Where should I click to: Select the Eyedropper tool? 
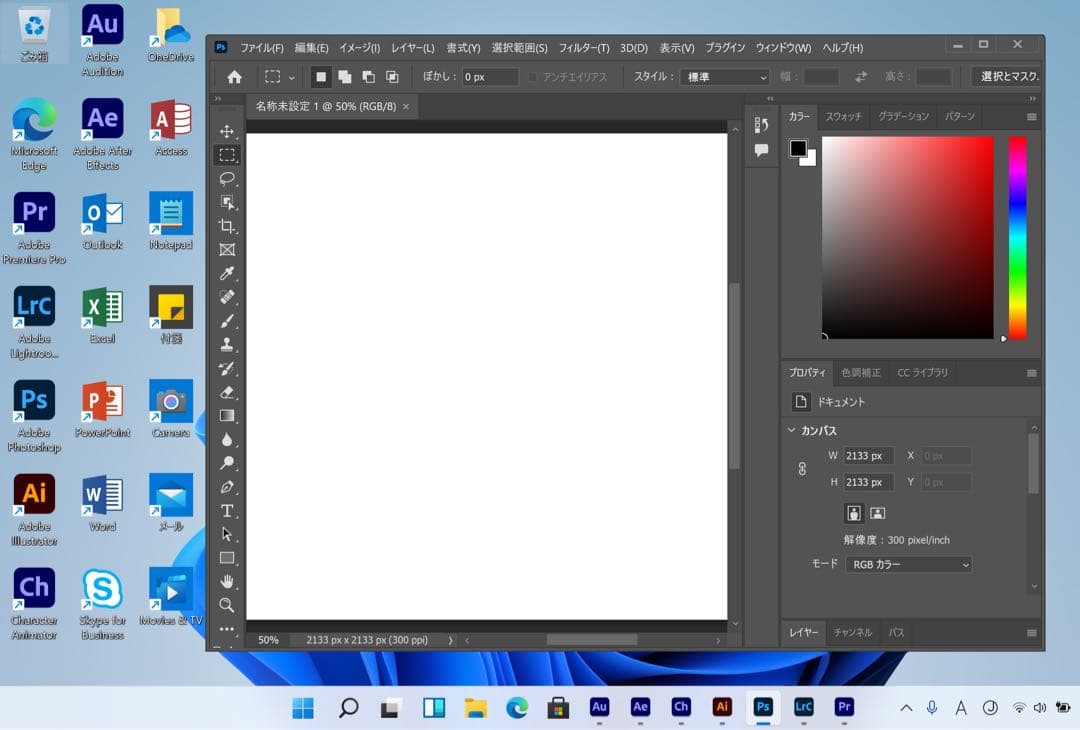227,274
